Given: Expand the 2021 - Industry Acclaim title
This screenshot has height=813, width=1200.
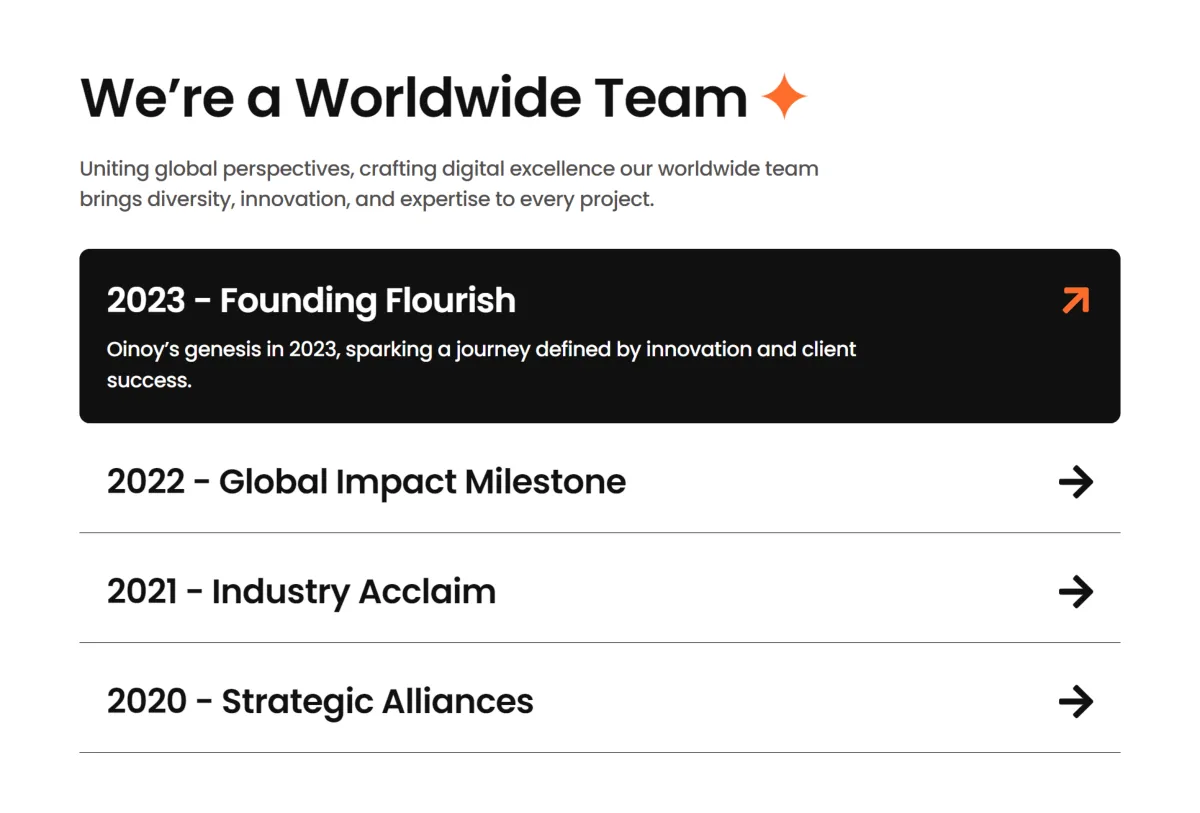Looking at the screenshot, I should (301, 592).
